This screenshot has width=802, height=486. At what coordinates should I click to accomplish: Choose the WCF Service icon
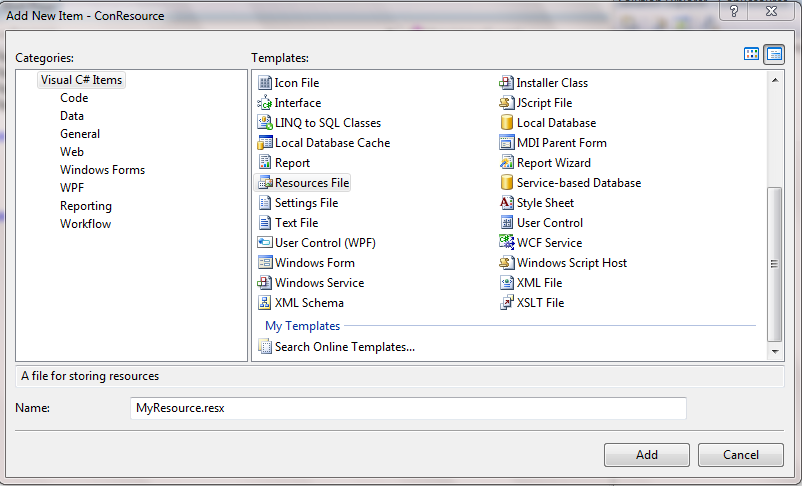point(506,241)
